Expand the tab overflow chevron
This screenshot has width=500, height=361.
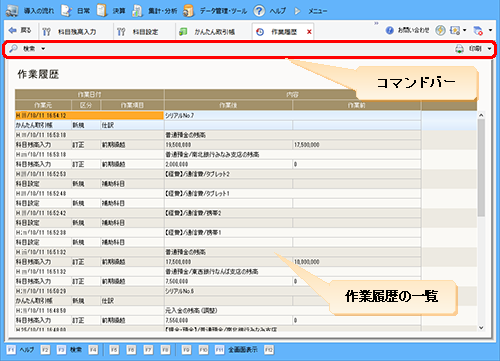tap(376, 23)
